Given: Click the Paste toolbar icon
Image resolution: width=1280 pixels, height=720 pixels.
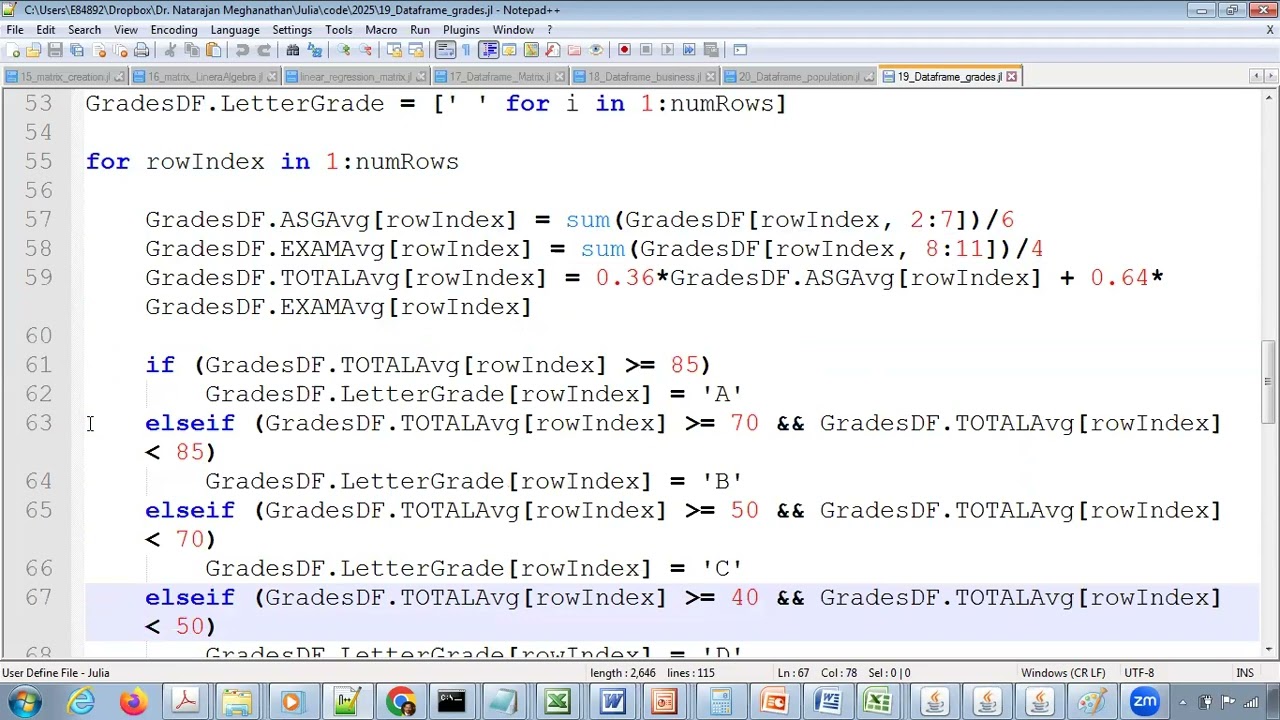Looking at the screenshot, I should pos(213,50).
